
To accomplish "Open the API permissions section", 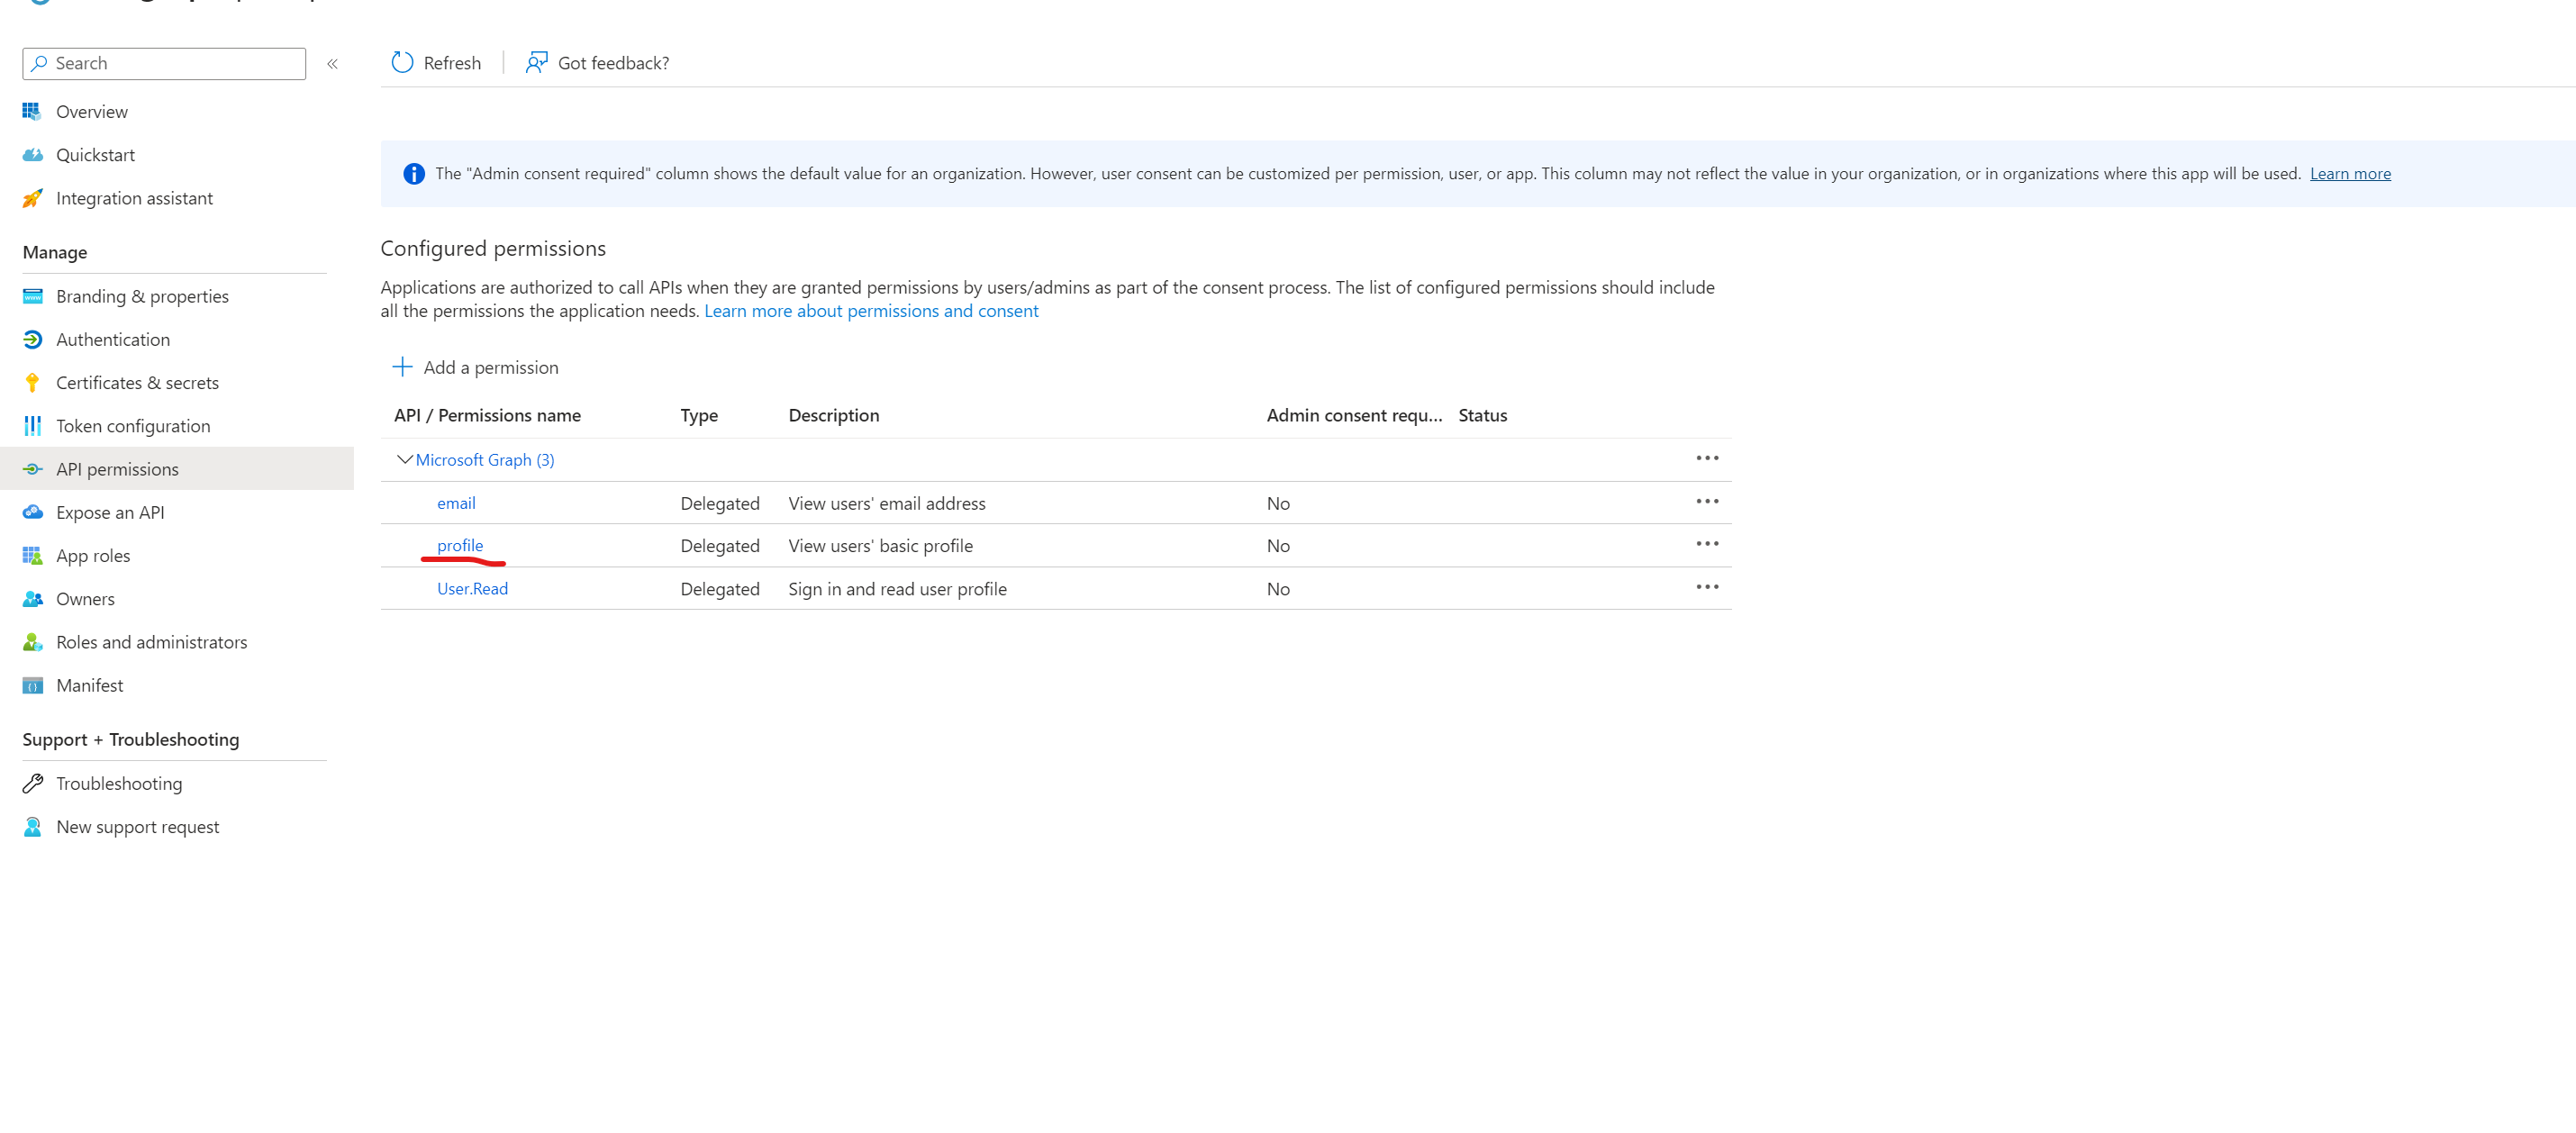I will click(117, 468).
